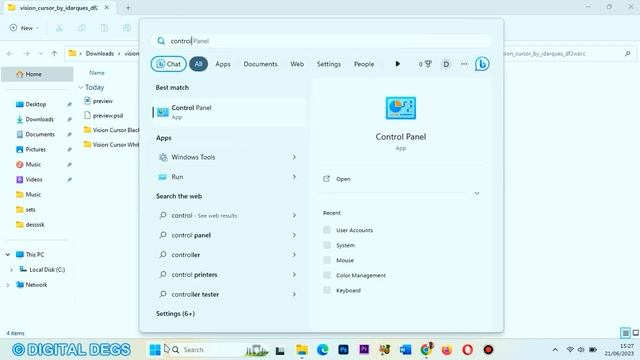Open Task View from the taskbar
The width and height of the screenshot is (640, 360).
tap(280, 350)
